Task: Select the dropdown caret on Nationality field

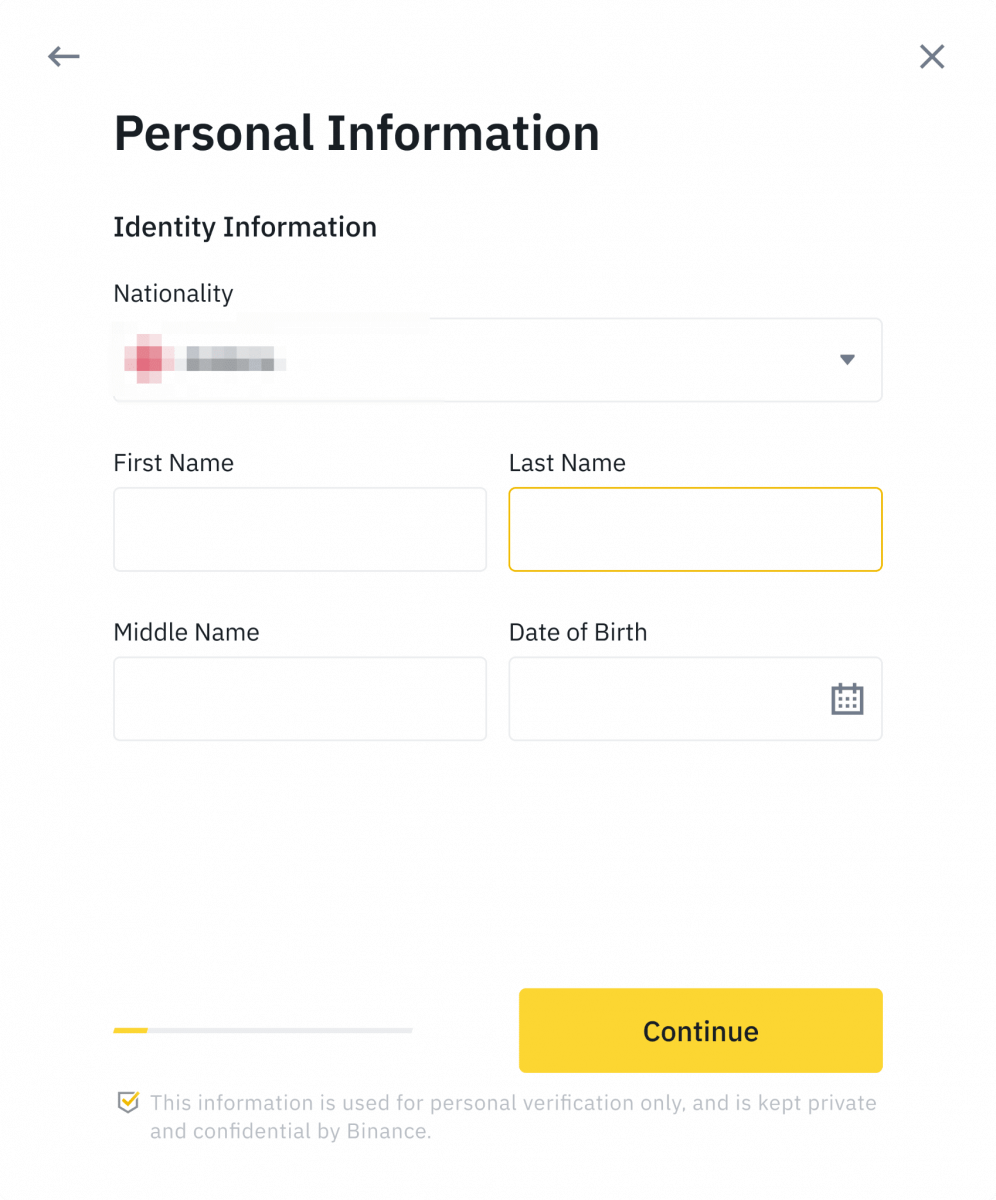Action: pyautogui.click(x=847, y=360)
